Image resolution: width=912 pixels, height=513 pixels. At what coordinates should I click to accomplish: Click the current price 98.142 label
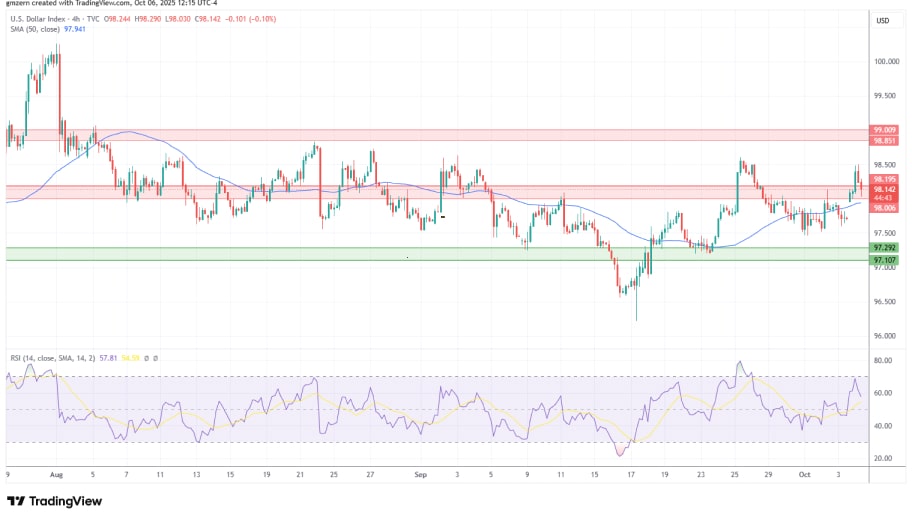[x=884, y=189]
